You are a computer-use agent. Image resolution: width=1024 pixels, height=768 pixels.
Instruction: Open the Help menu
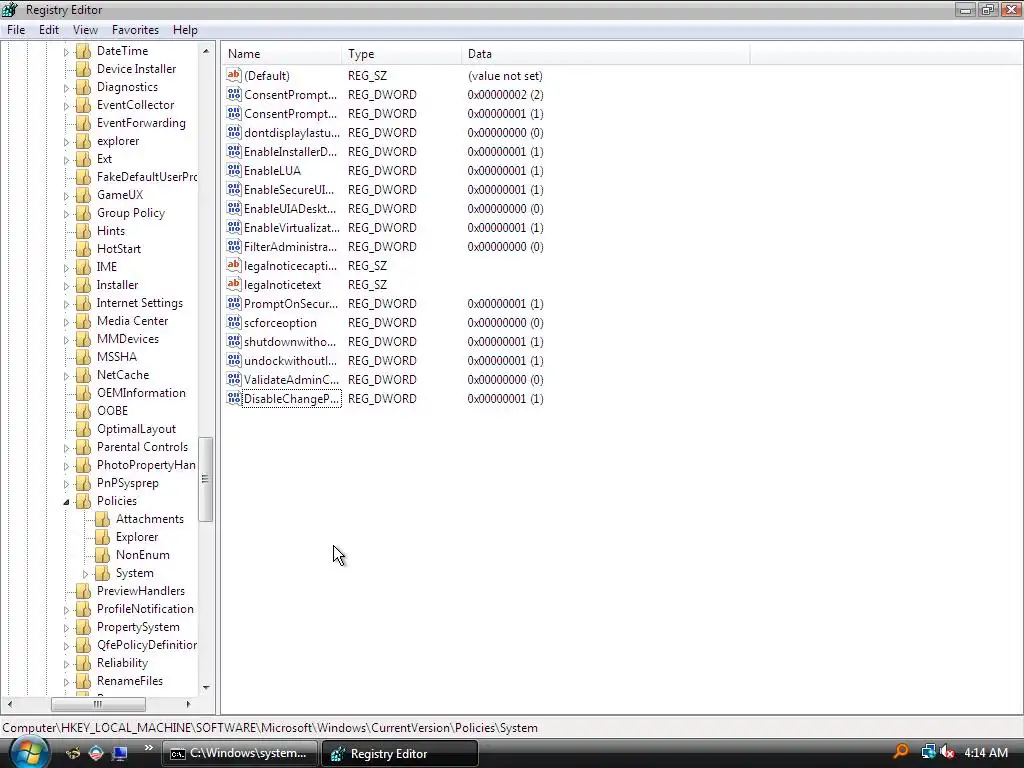coord(185,30)
